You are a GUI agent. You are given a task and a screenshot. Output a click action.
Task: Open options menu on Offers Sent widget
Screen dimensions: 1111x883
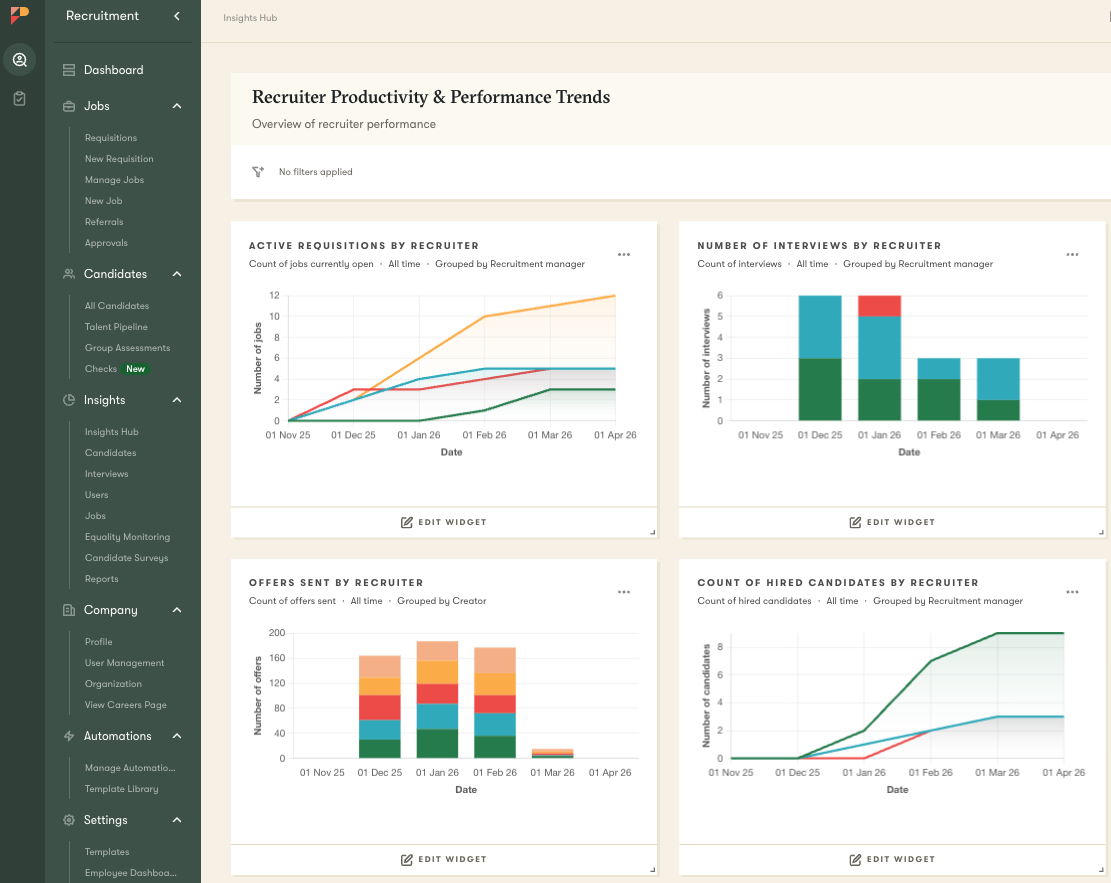(624, 591)
